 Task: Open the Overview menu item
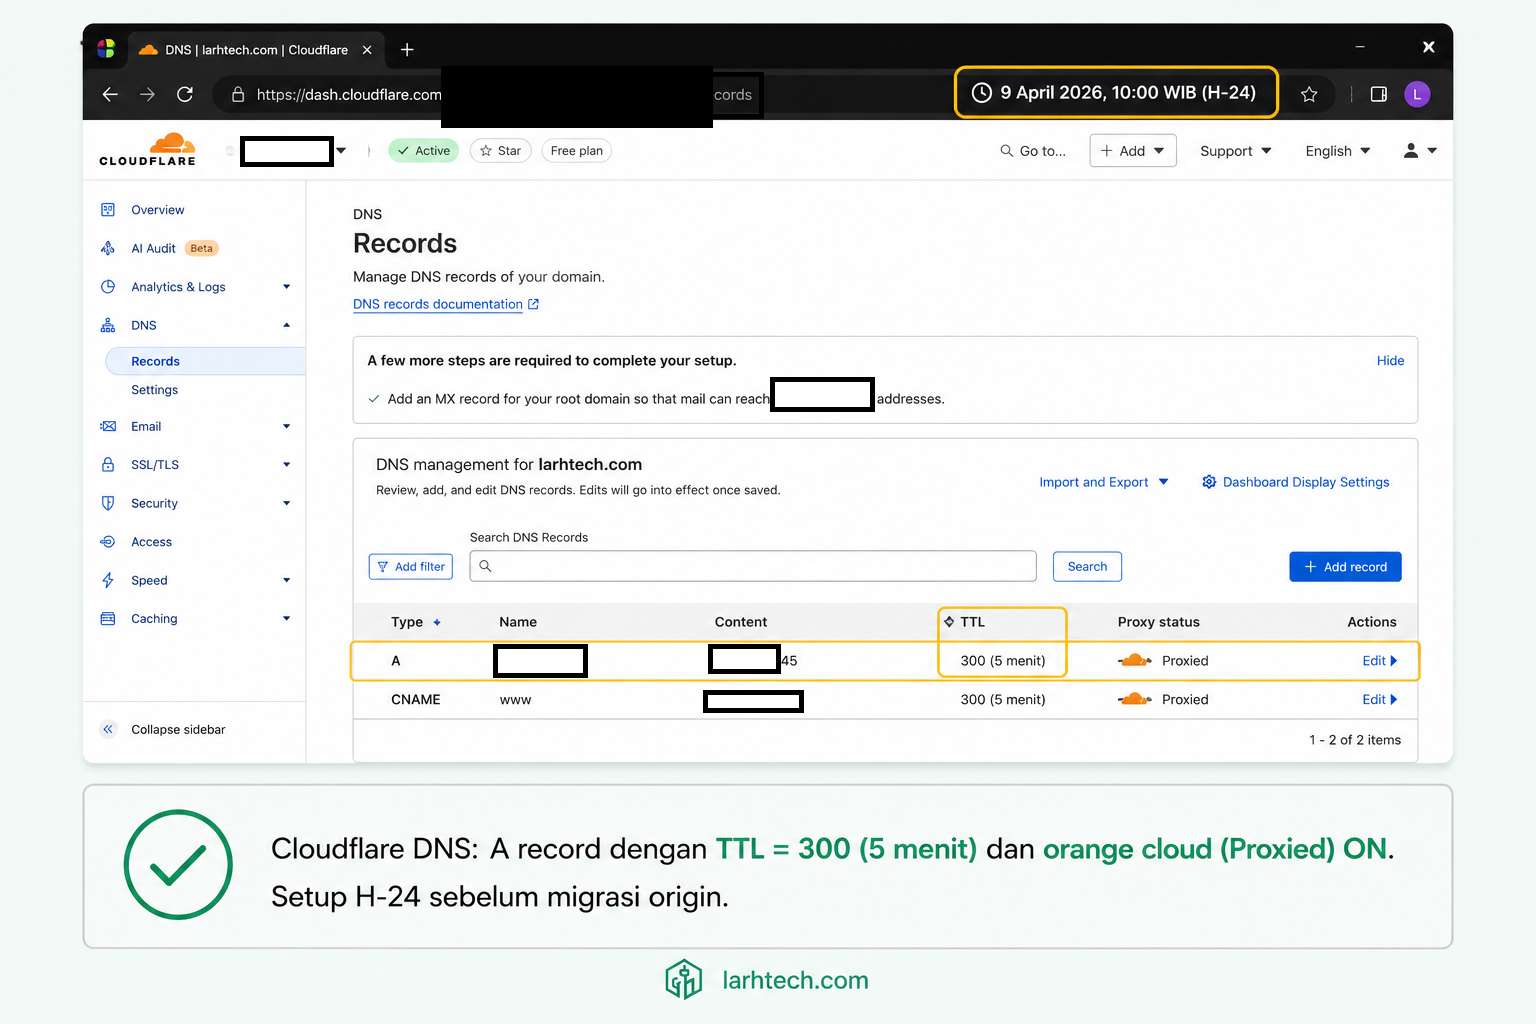158,210
